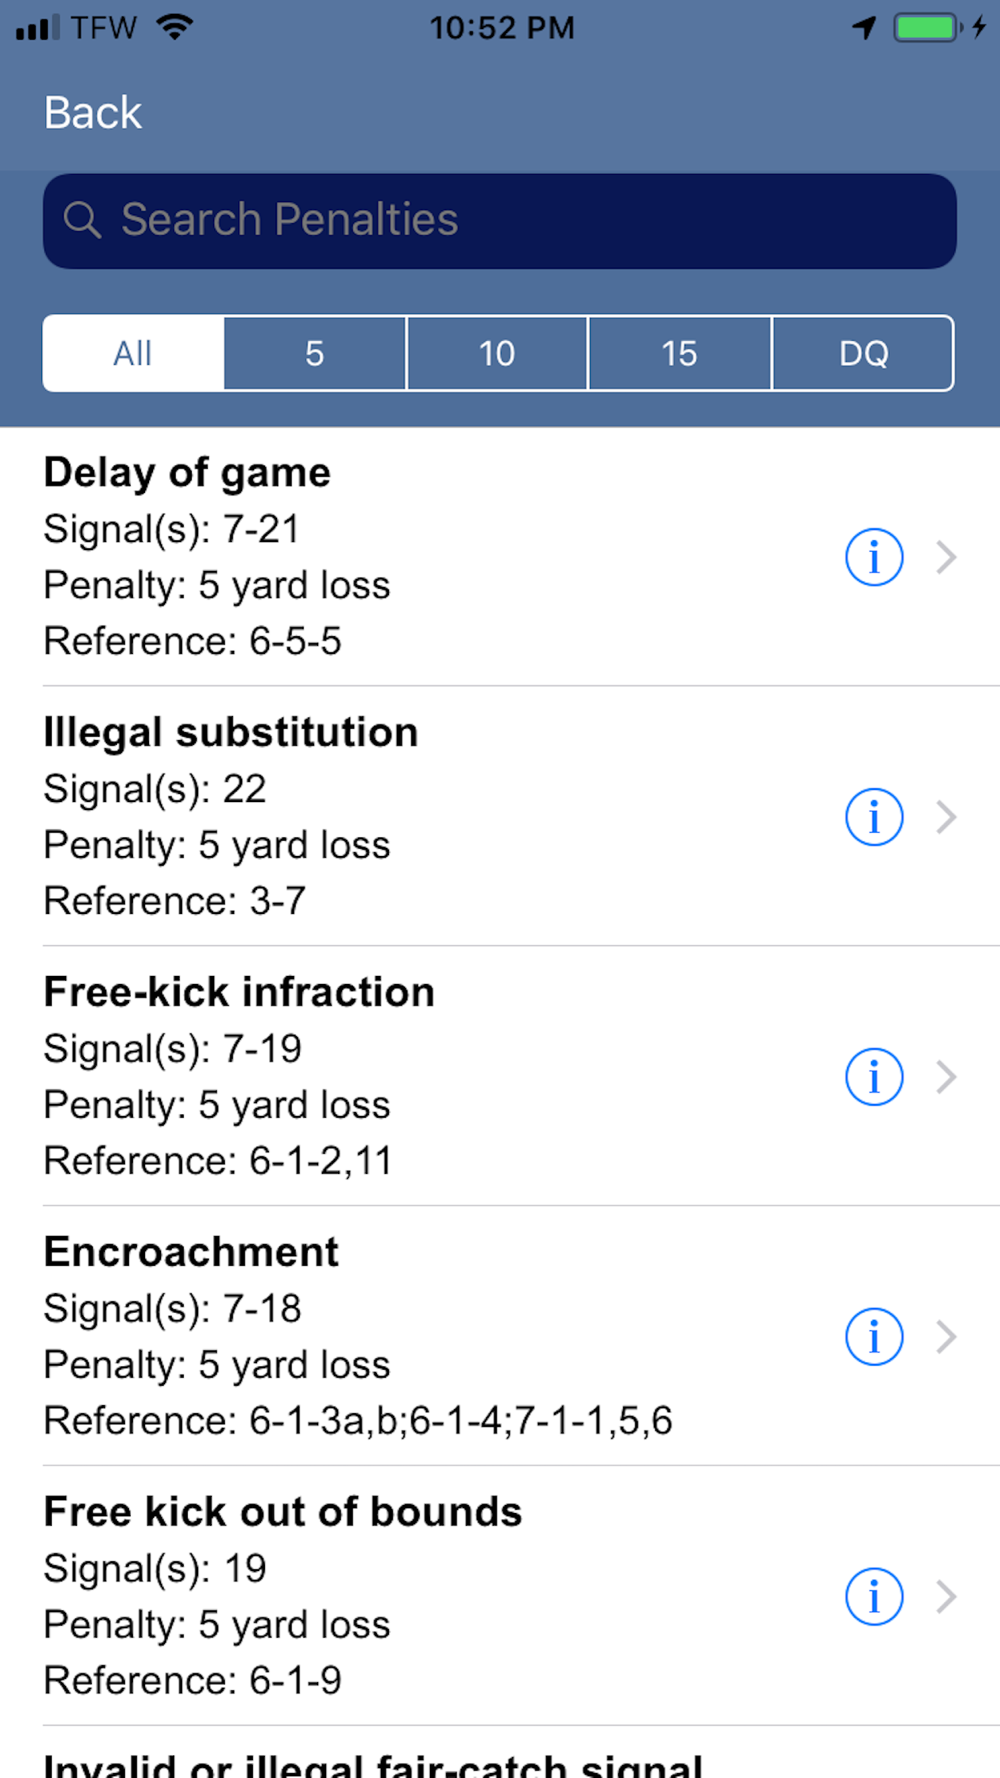Filter penalties by 5 yards
The height and width of the screenshot is (1778, 1000).
[x=315, y=353]
